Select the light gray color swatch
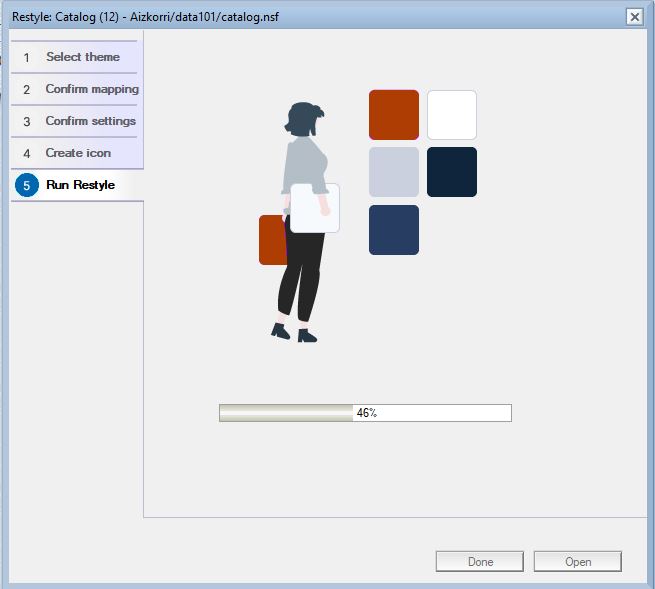Viewport: 655px width, 589px height. (x=394, y=172)
